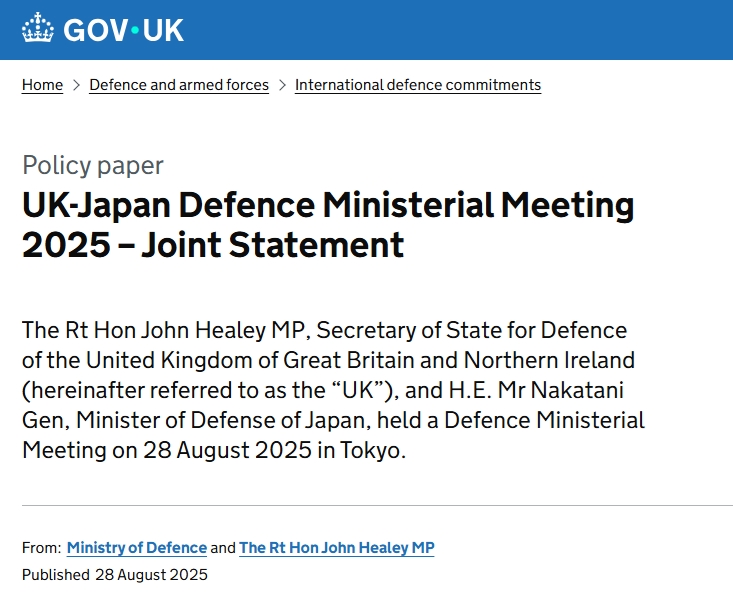Viewport: 733px width, 596px height.
Task: Click chevron before International defence commitments
Action: (282, 85)
